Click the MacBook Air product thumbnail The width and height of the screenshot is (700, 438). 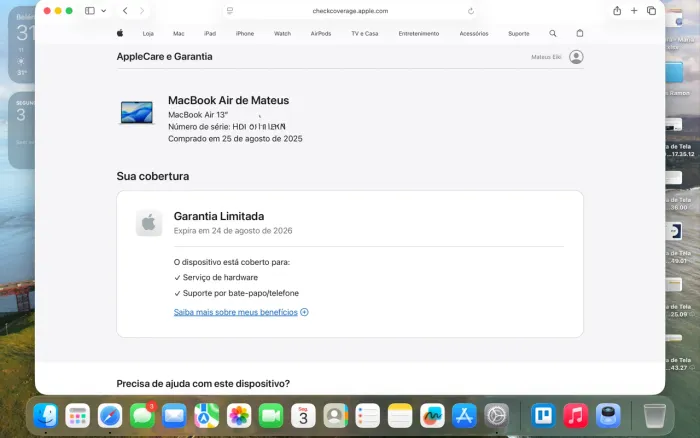[137, 113]
